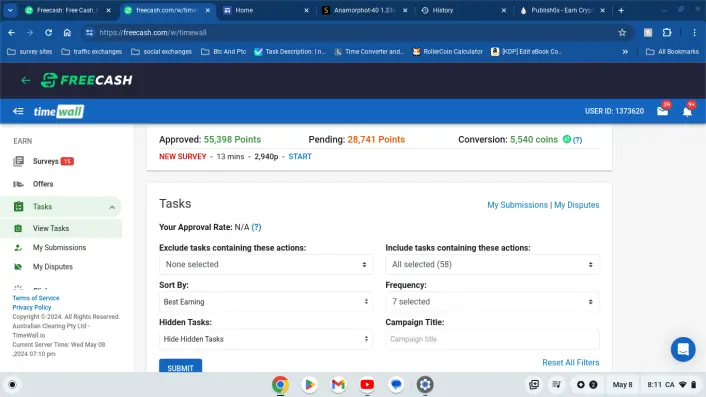Click the Approval Rate help question mark
The image size is (706, 397).
(x=256, y=227)
